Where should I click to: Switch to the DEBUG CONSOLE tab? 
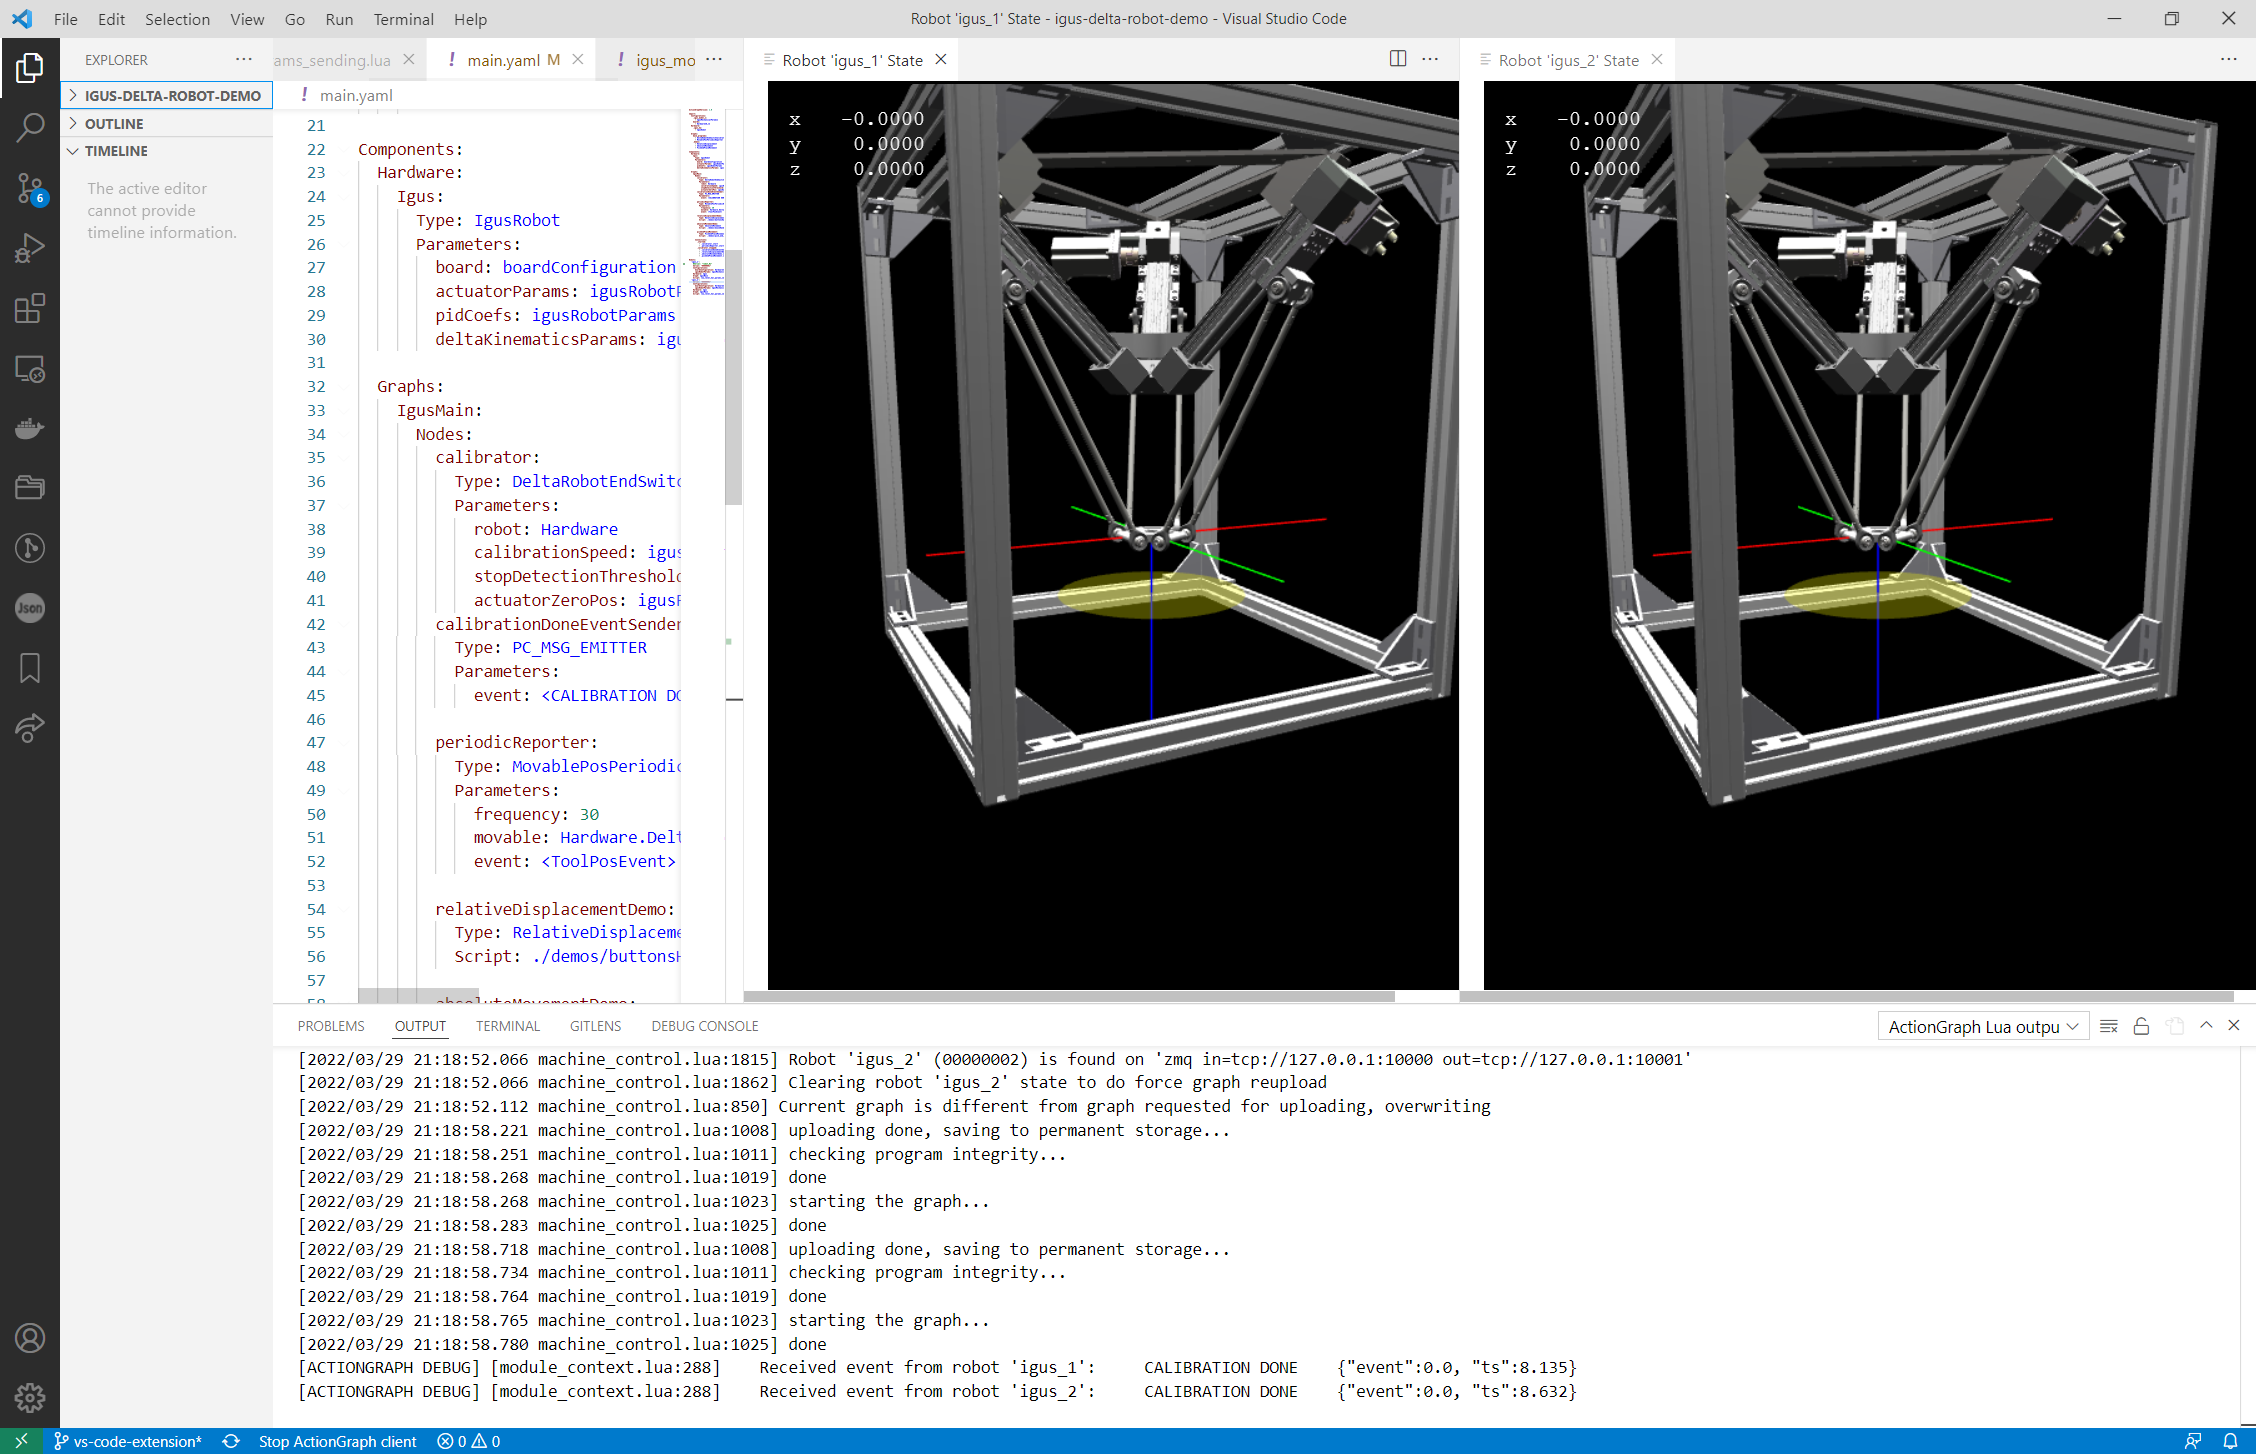point(704,1026)
